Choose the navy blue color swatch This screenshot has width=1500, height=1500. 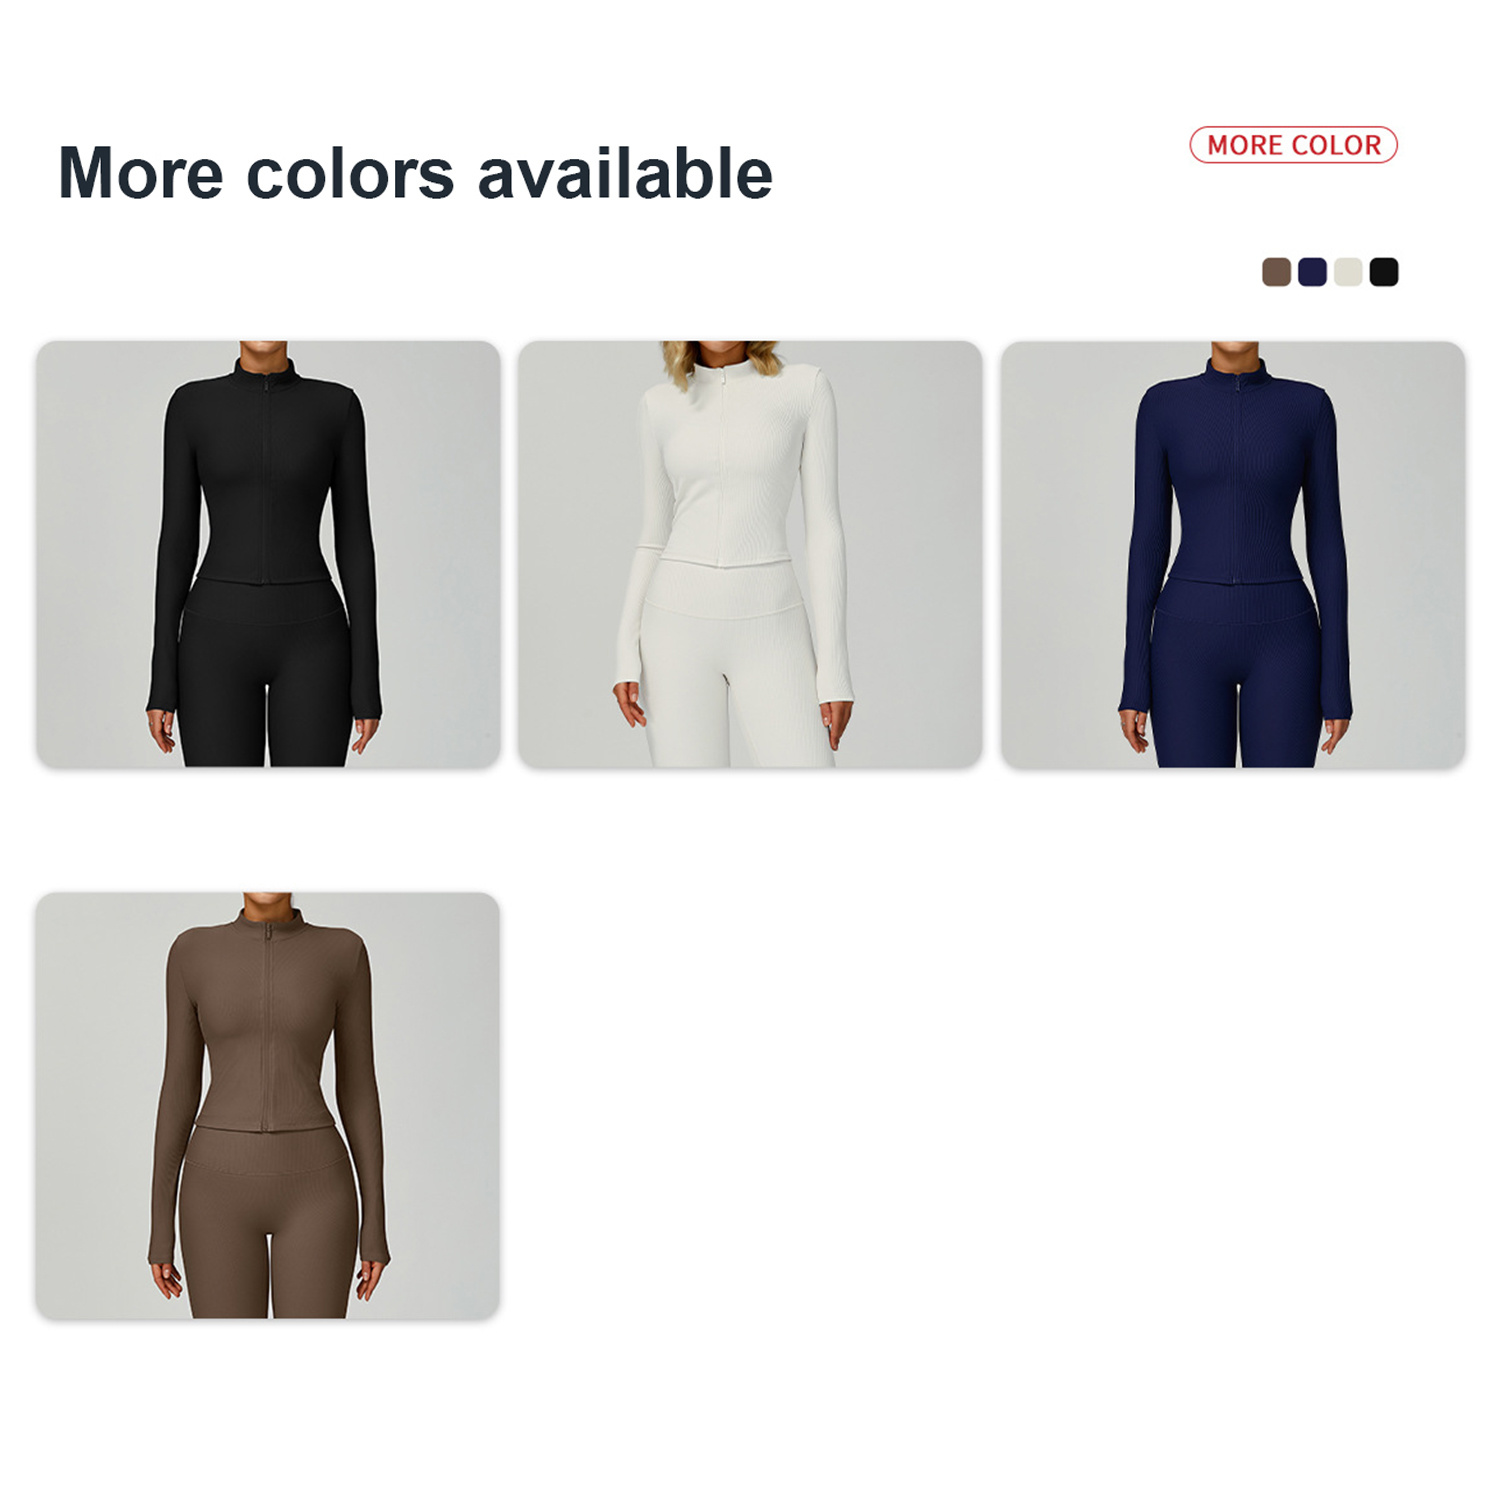point(1312,272)
